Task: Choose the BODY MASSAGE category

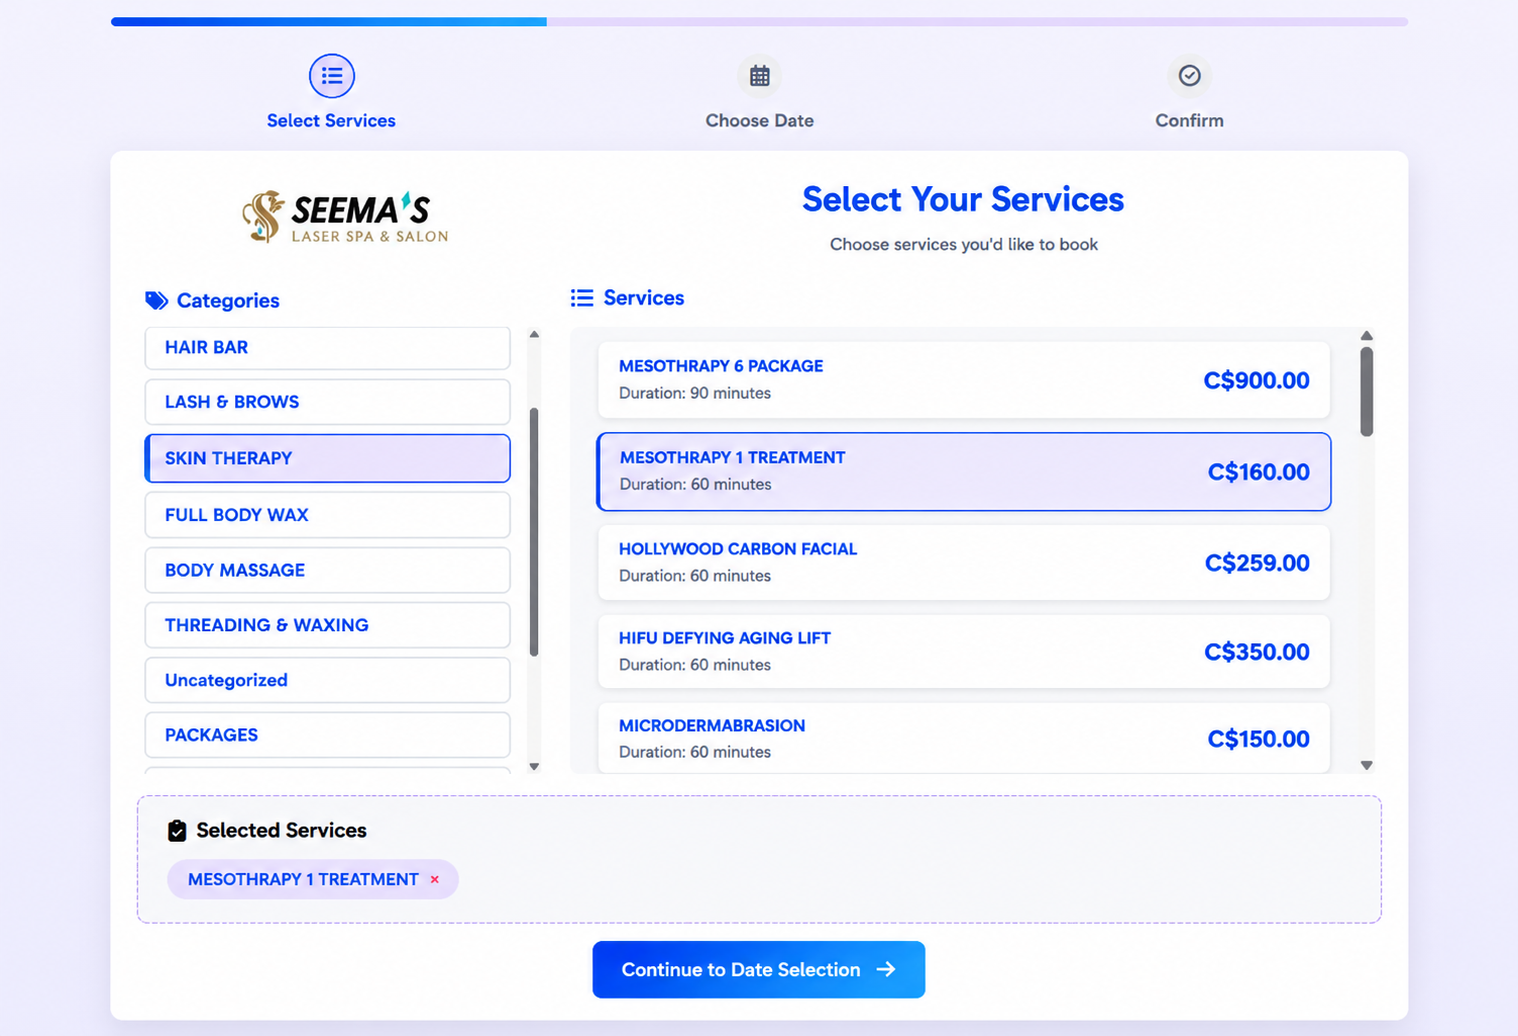Action: click(x=328, y=570)
